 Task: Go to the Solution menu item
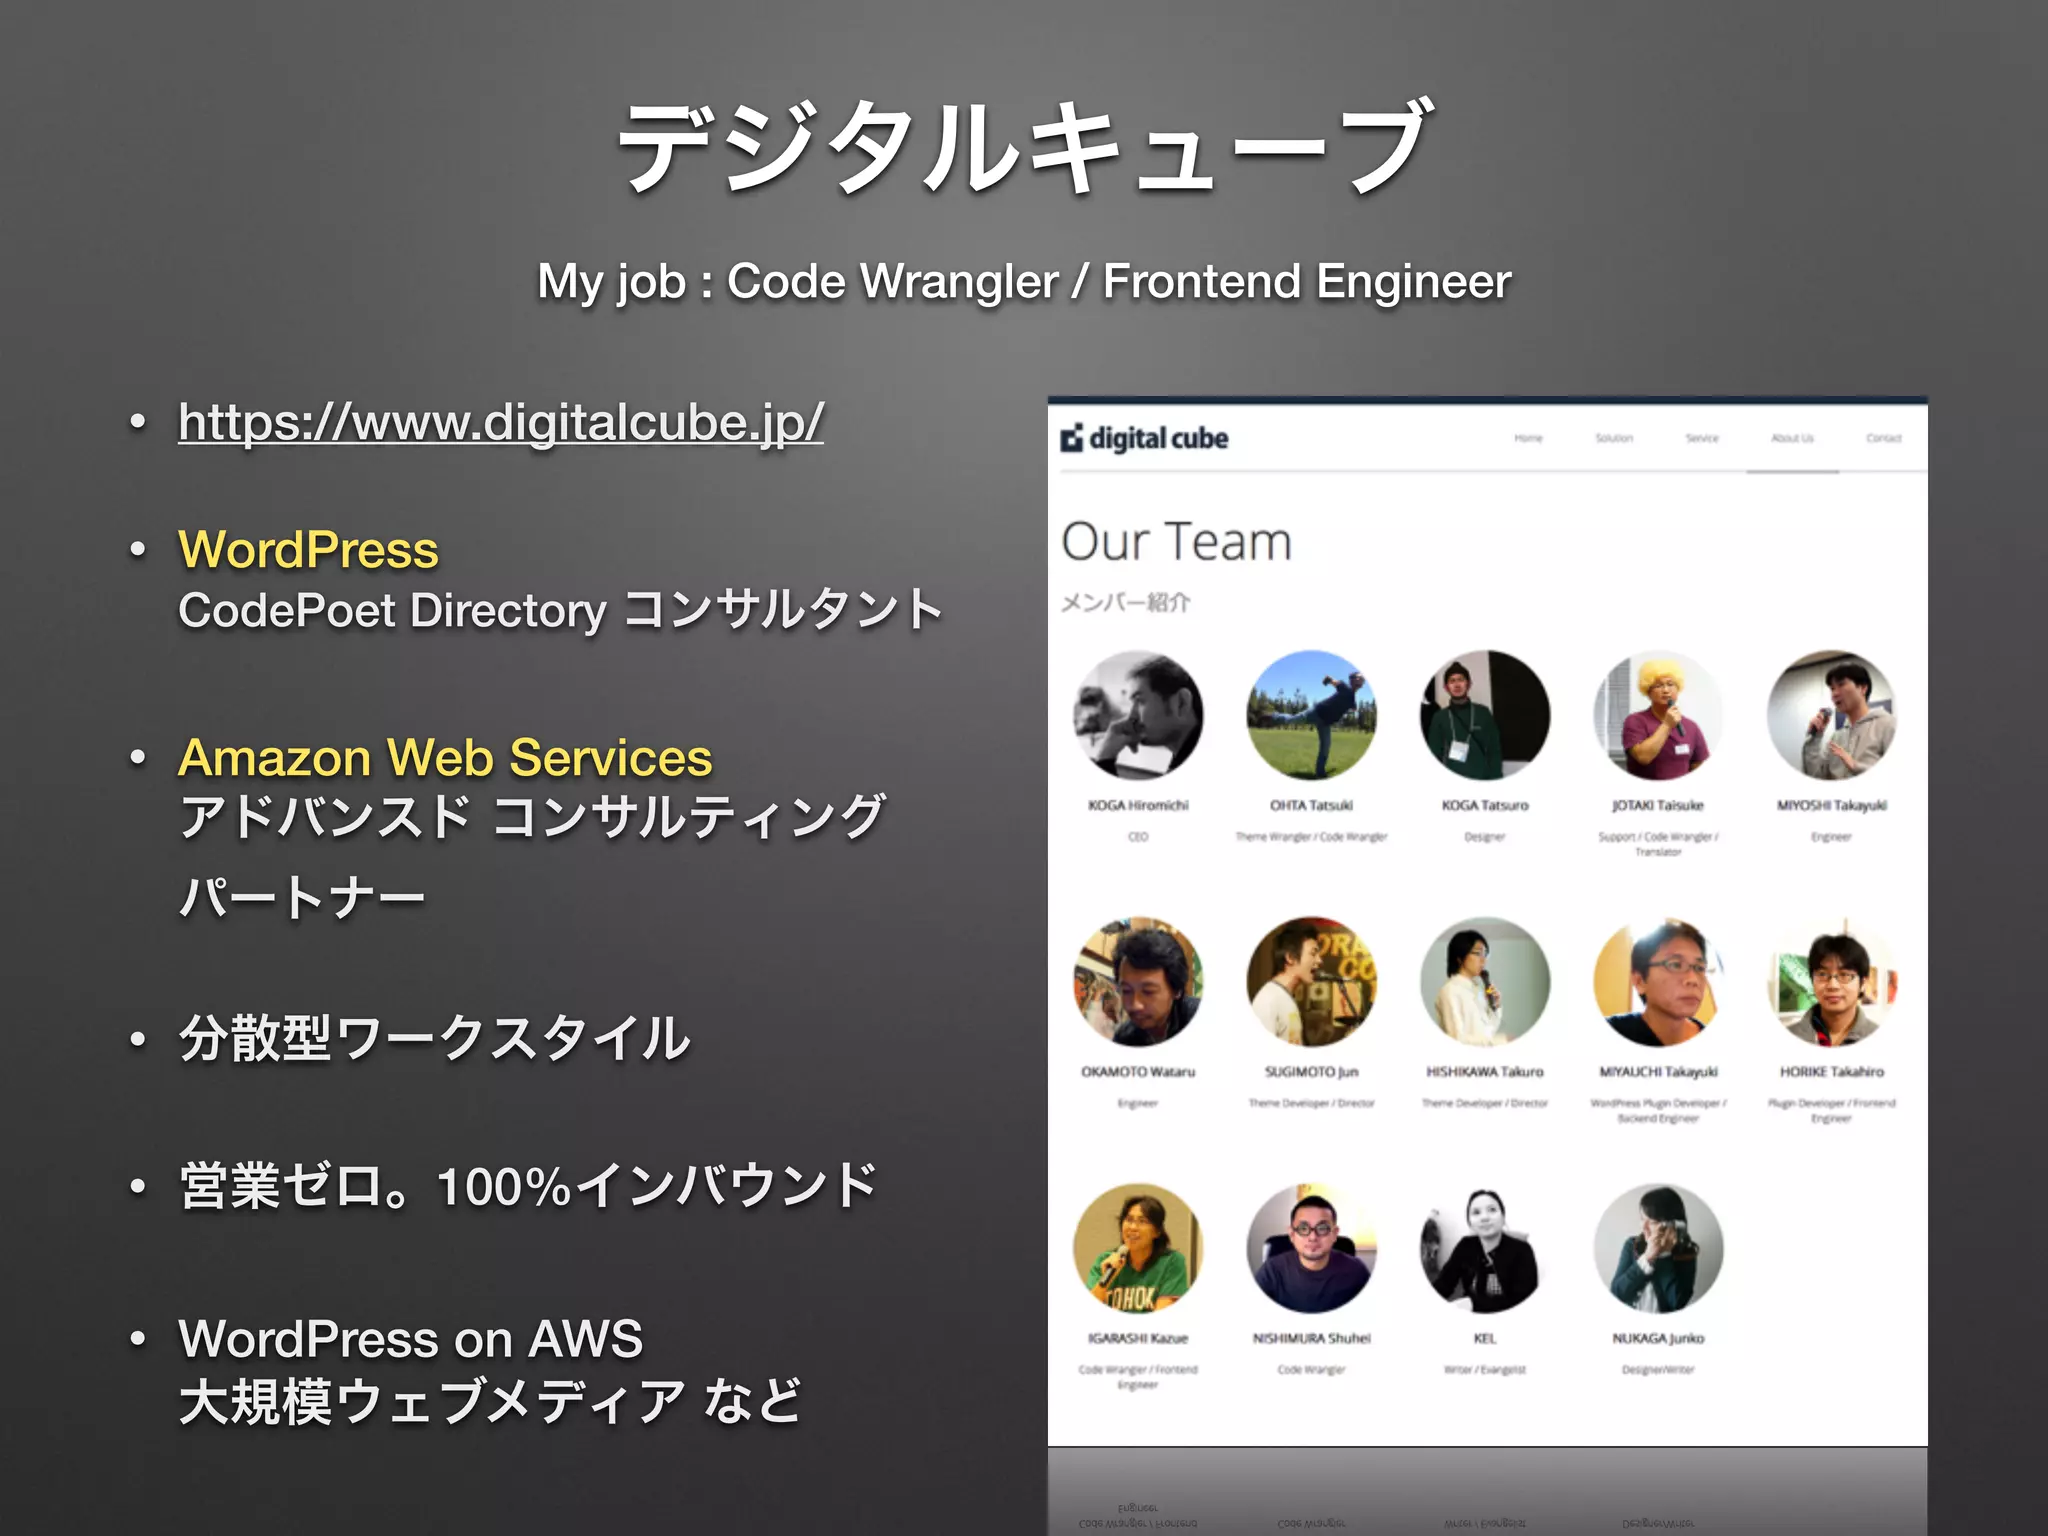pyautogui.click(x=1614, y=438)
